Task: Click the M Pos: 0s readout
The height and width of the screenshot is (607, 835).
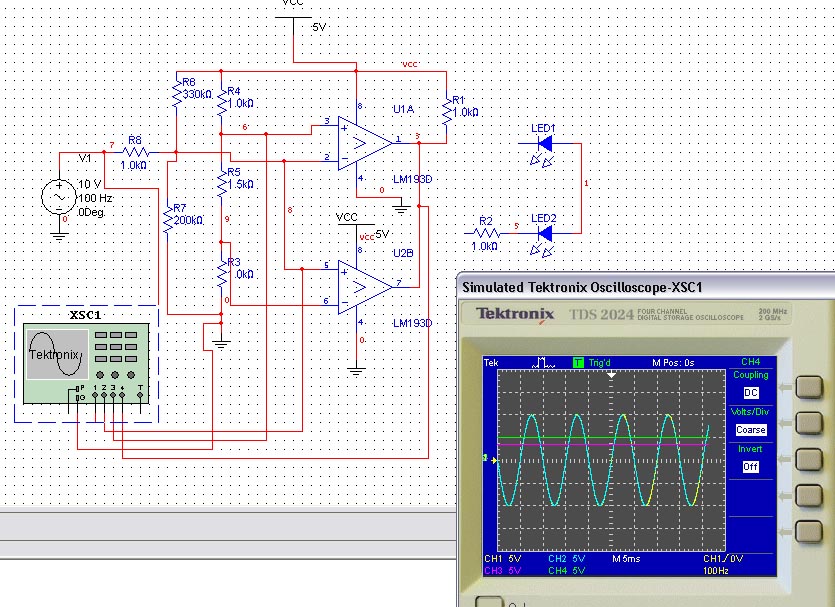Action: click(673, 363)
